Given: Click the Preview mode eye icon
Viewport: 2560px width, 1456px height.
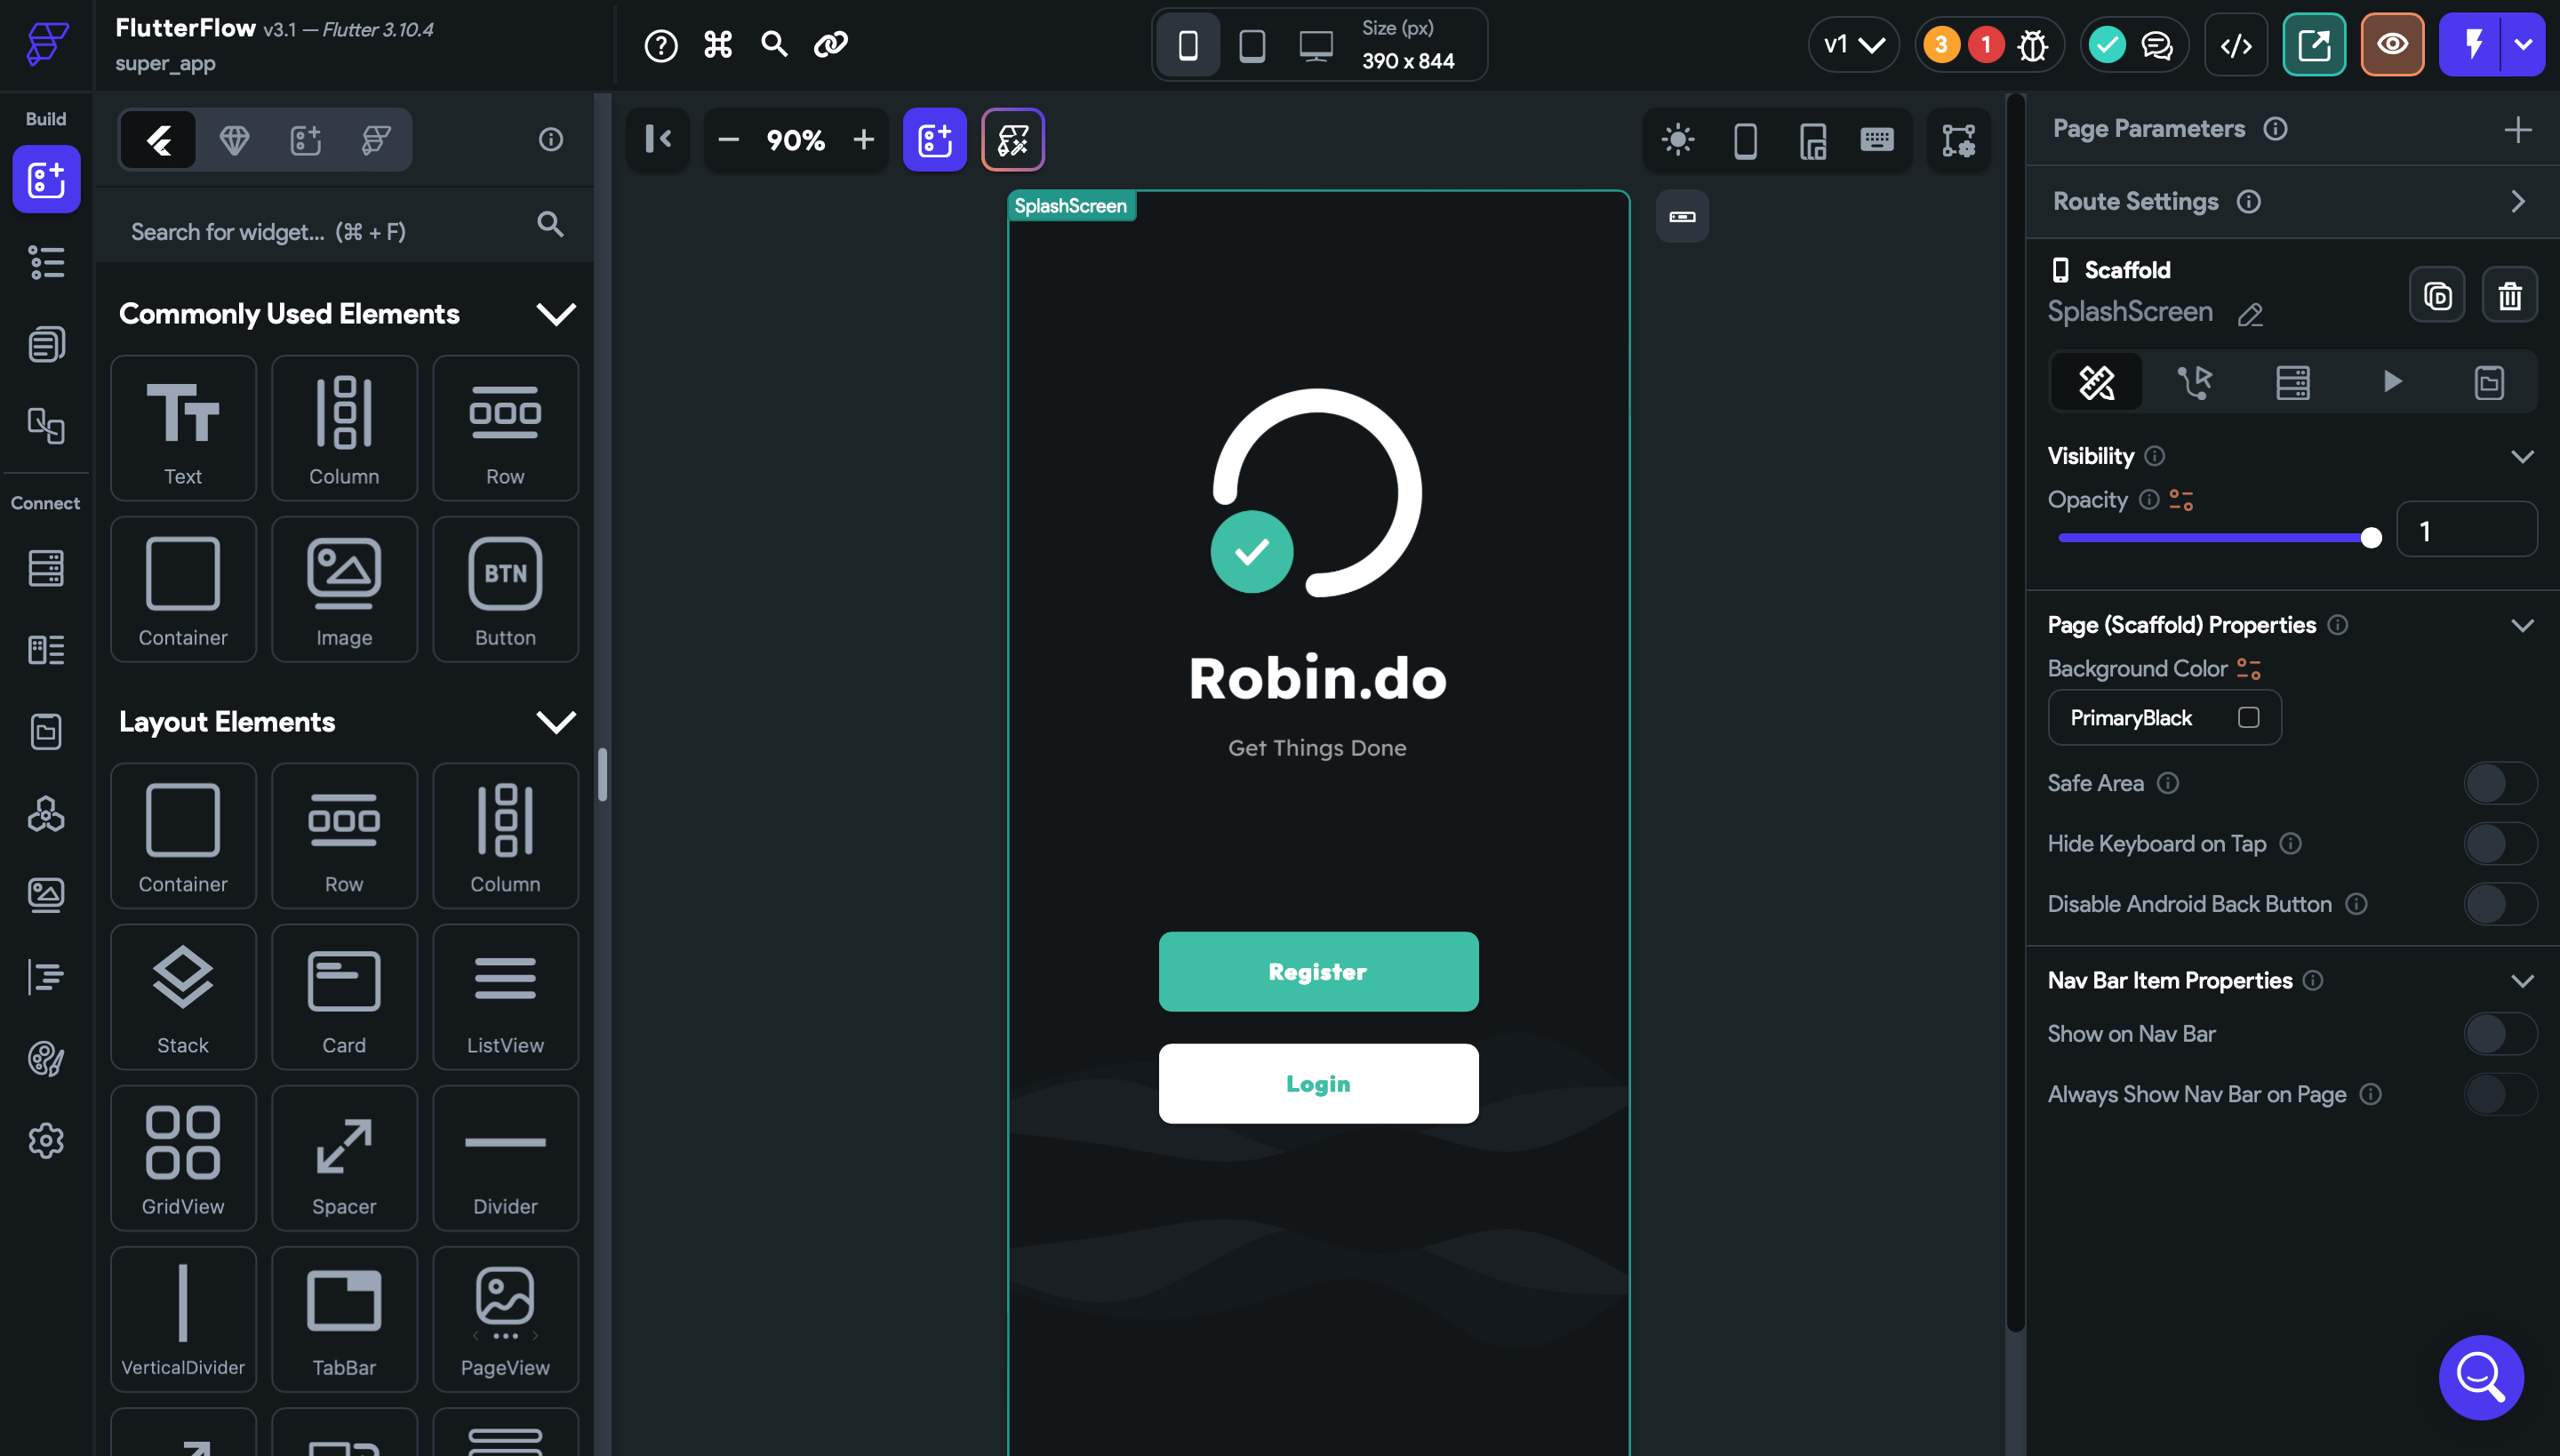Looking at the screenshot, I should click(x=2392, y=45).
